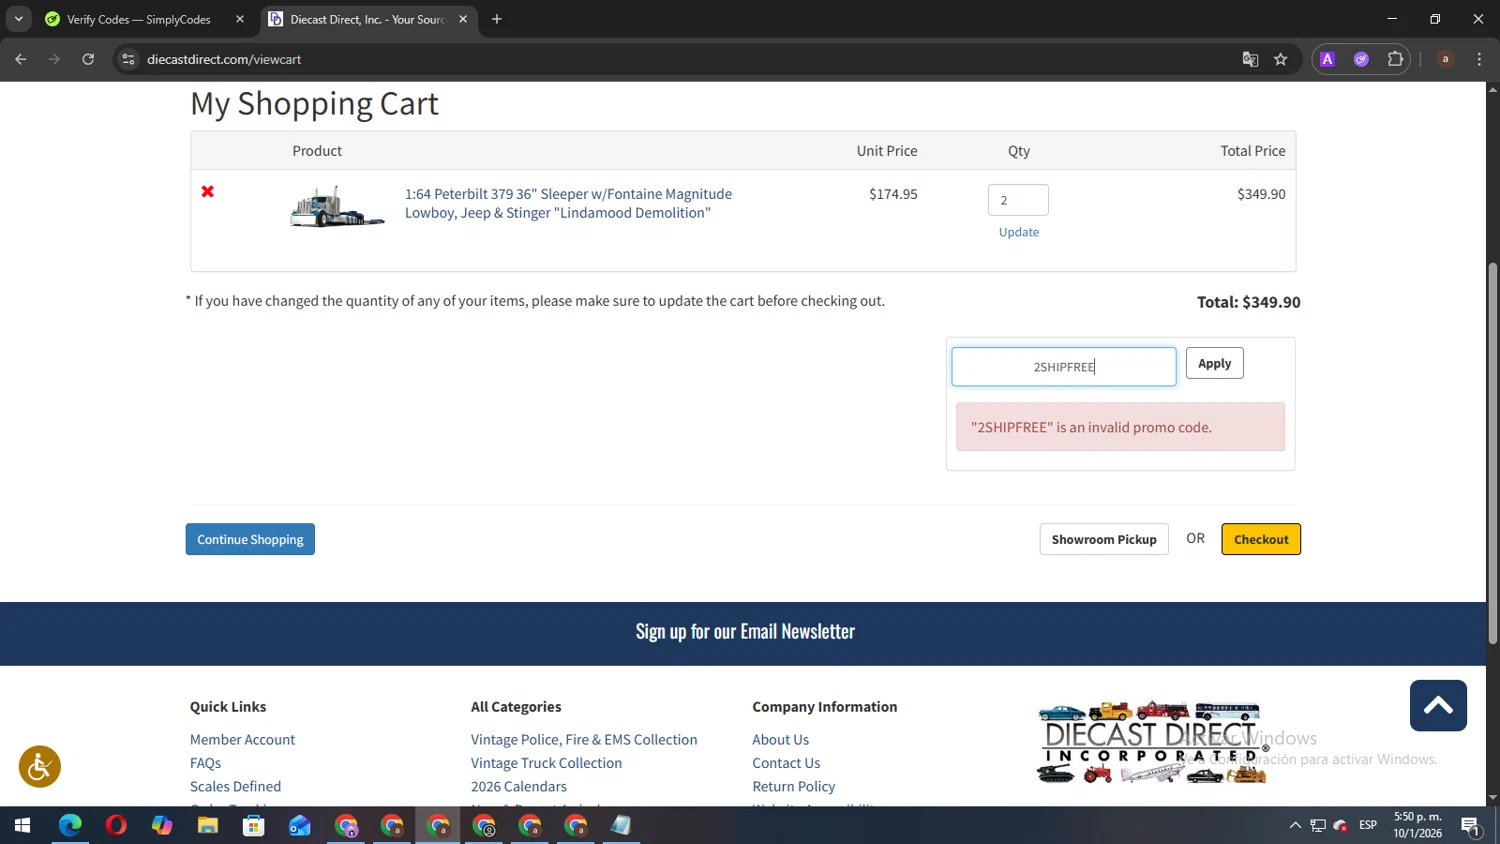Reload the diecastdirect.com page
This screenshot has height=844, width=1500.
(88, 59)
